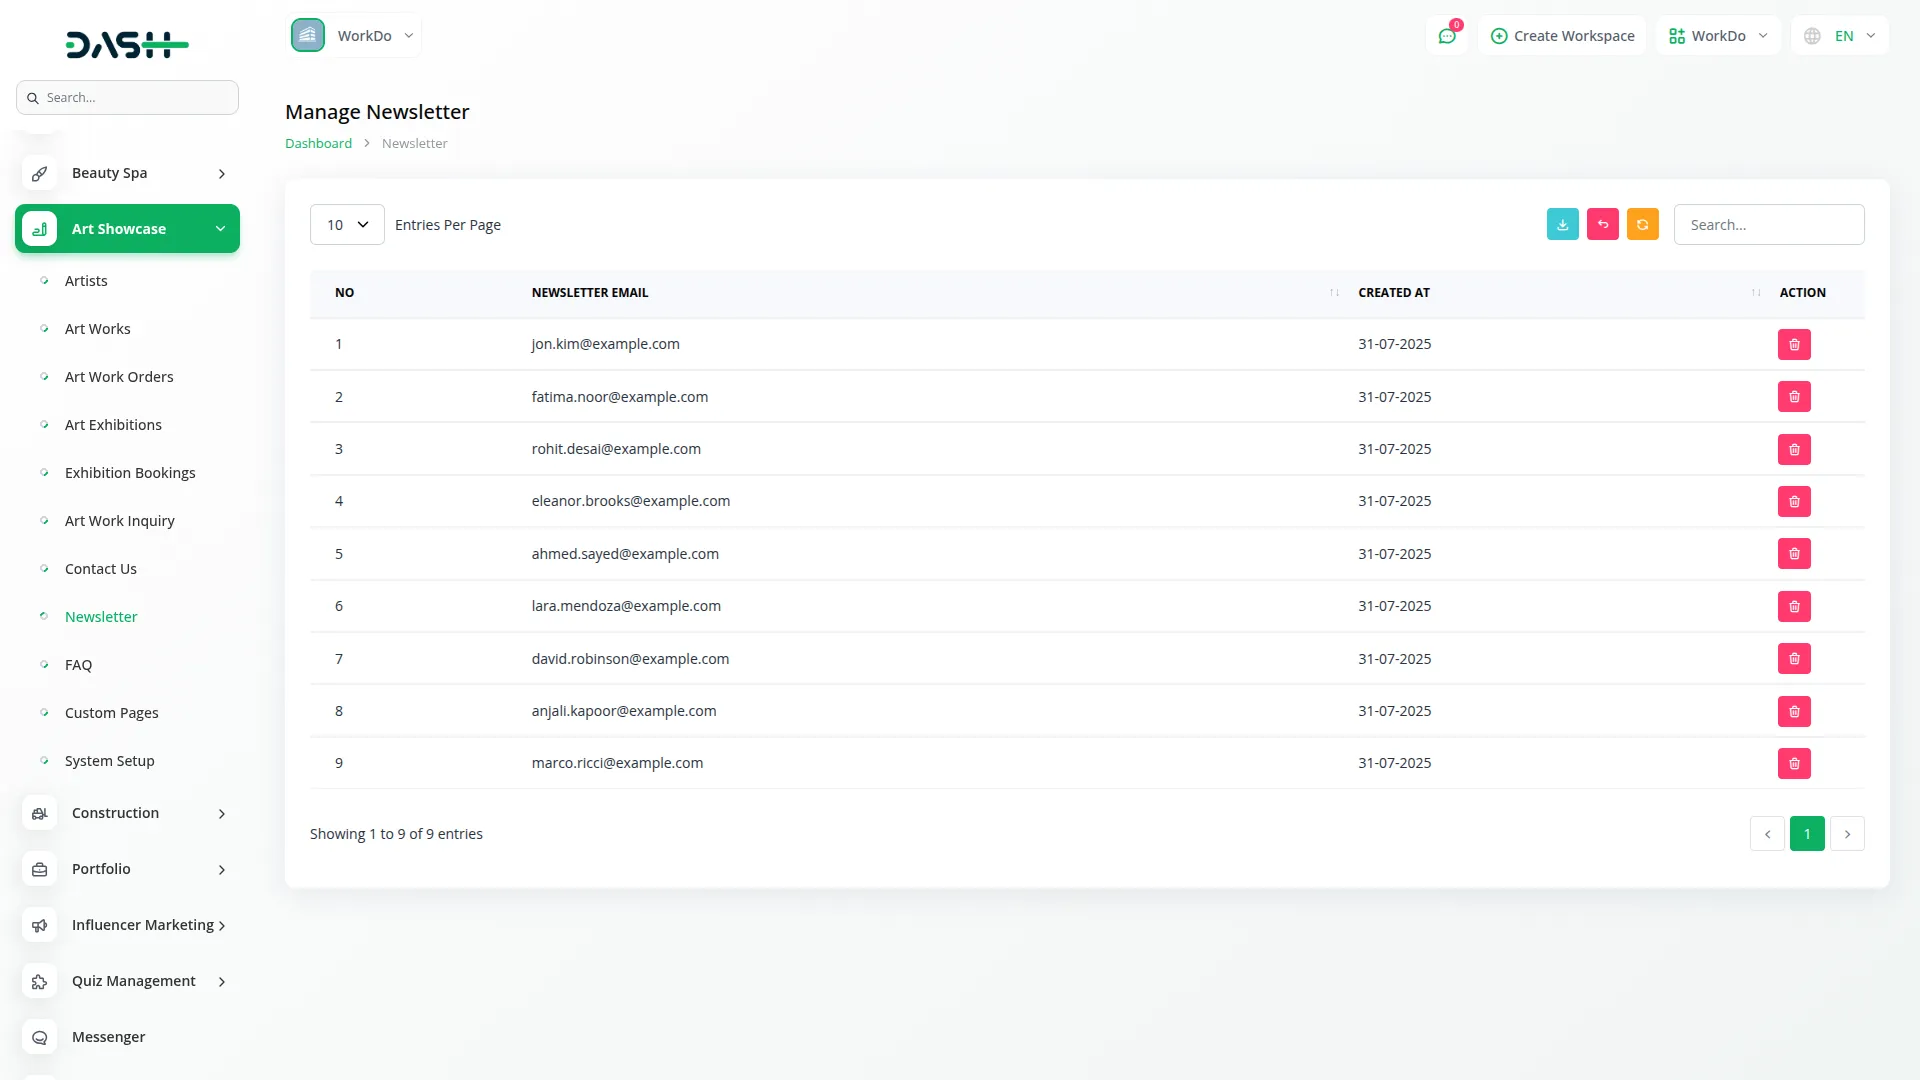Click the cyan download/export icon button

[1562, 225]
